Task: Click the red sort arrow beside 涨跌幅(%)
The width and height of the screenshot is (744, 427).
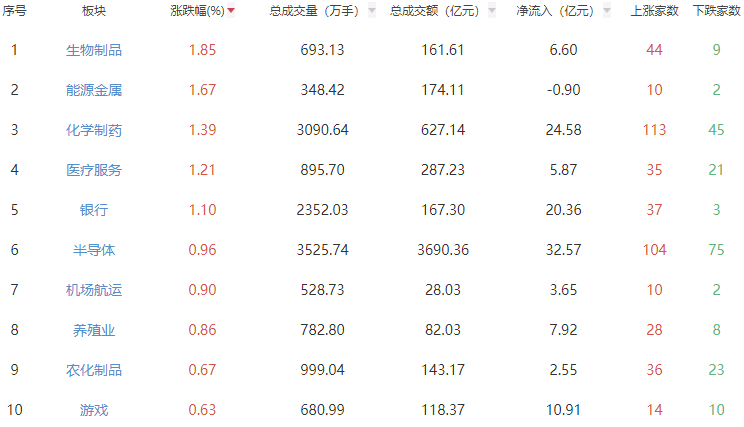Action: [x=231, y=10]
